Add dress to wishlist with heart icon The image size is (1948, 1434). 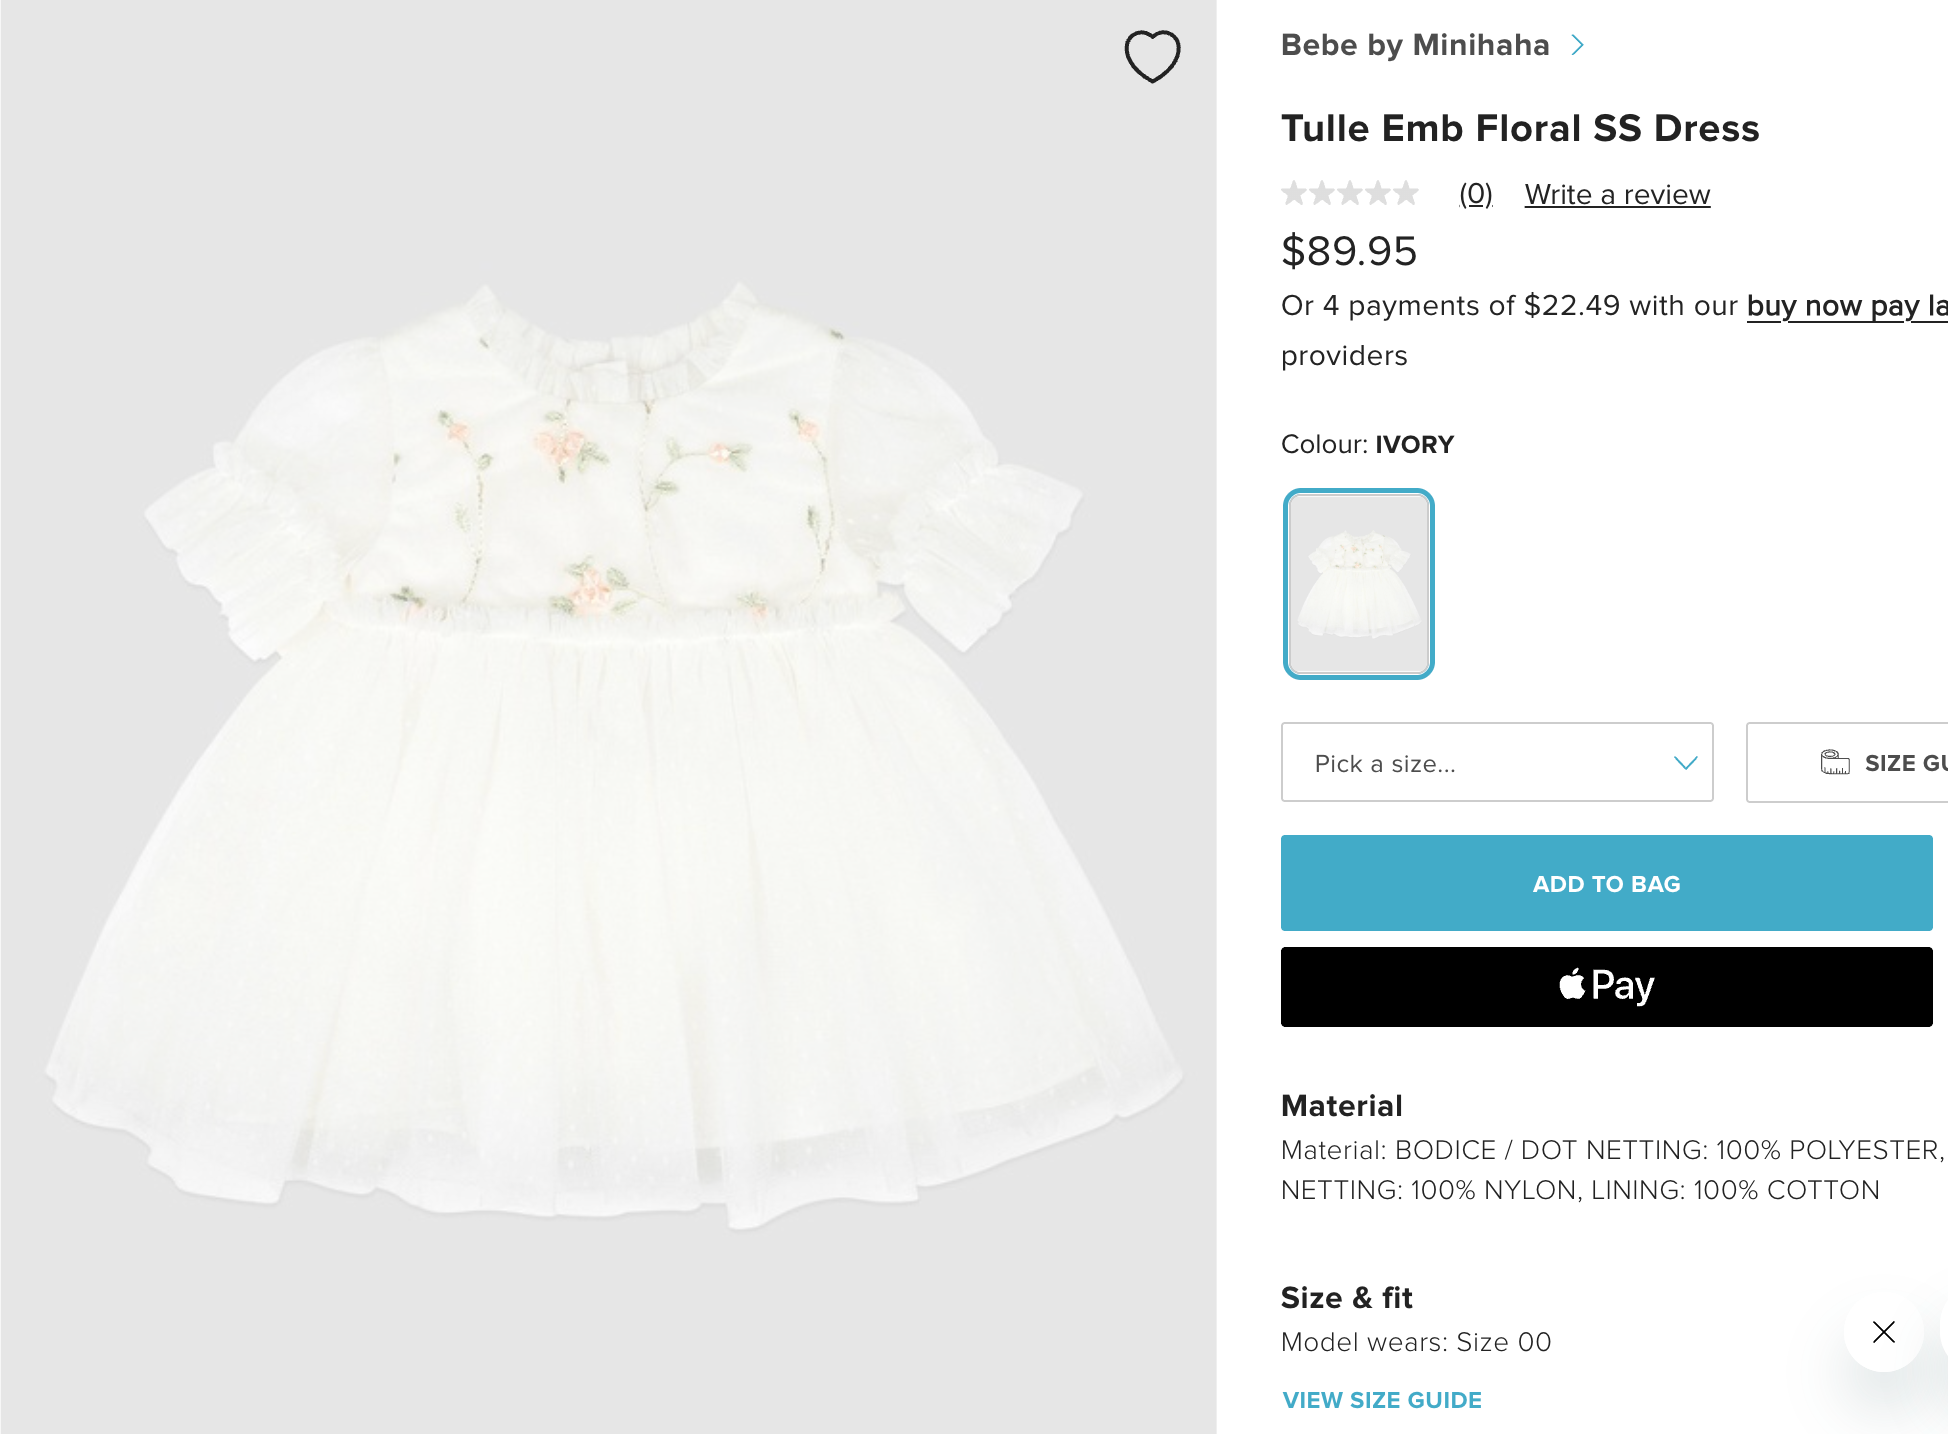1152,56
